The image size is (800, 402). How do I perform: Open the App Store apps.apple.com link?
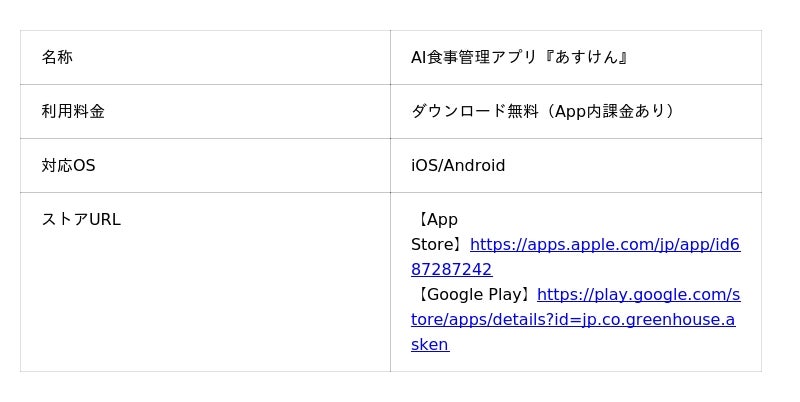point(604,245)
